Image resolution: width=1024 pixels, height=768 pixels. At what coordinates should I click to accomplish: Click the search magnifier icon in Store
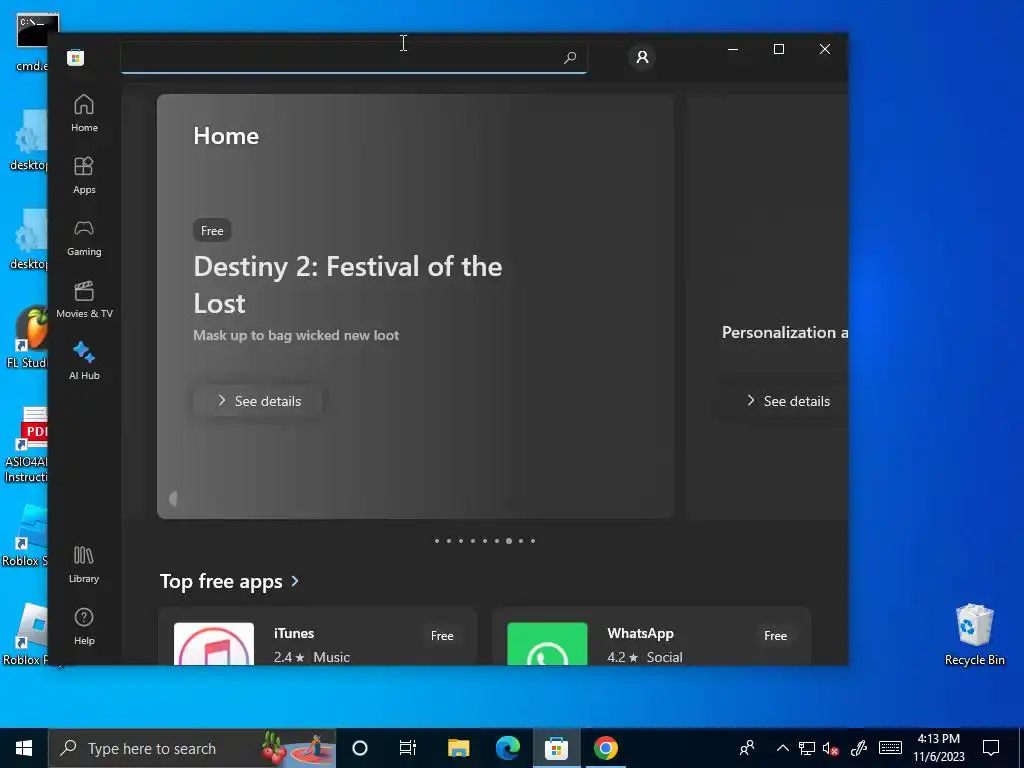click(569, 57)
